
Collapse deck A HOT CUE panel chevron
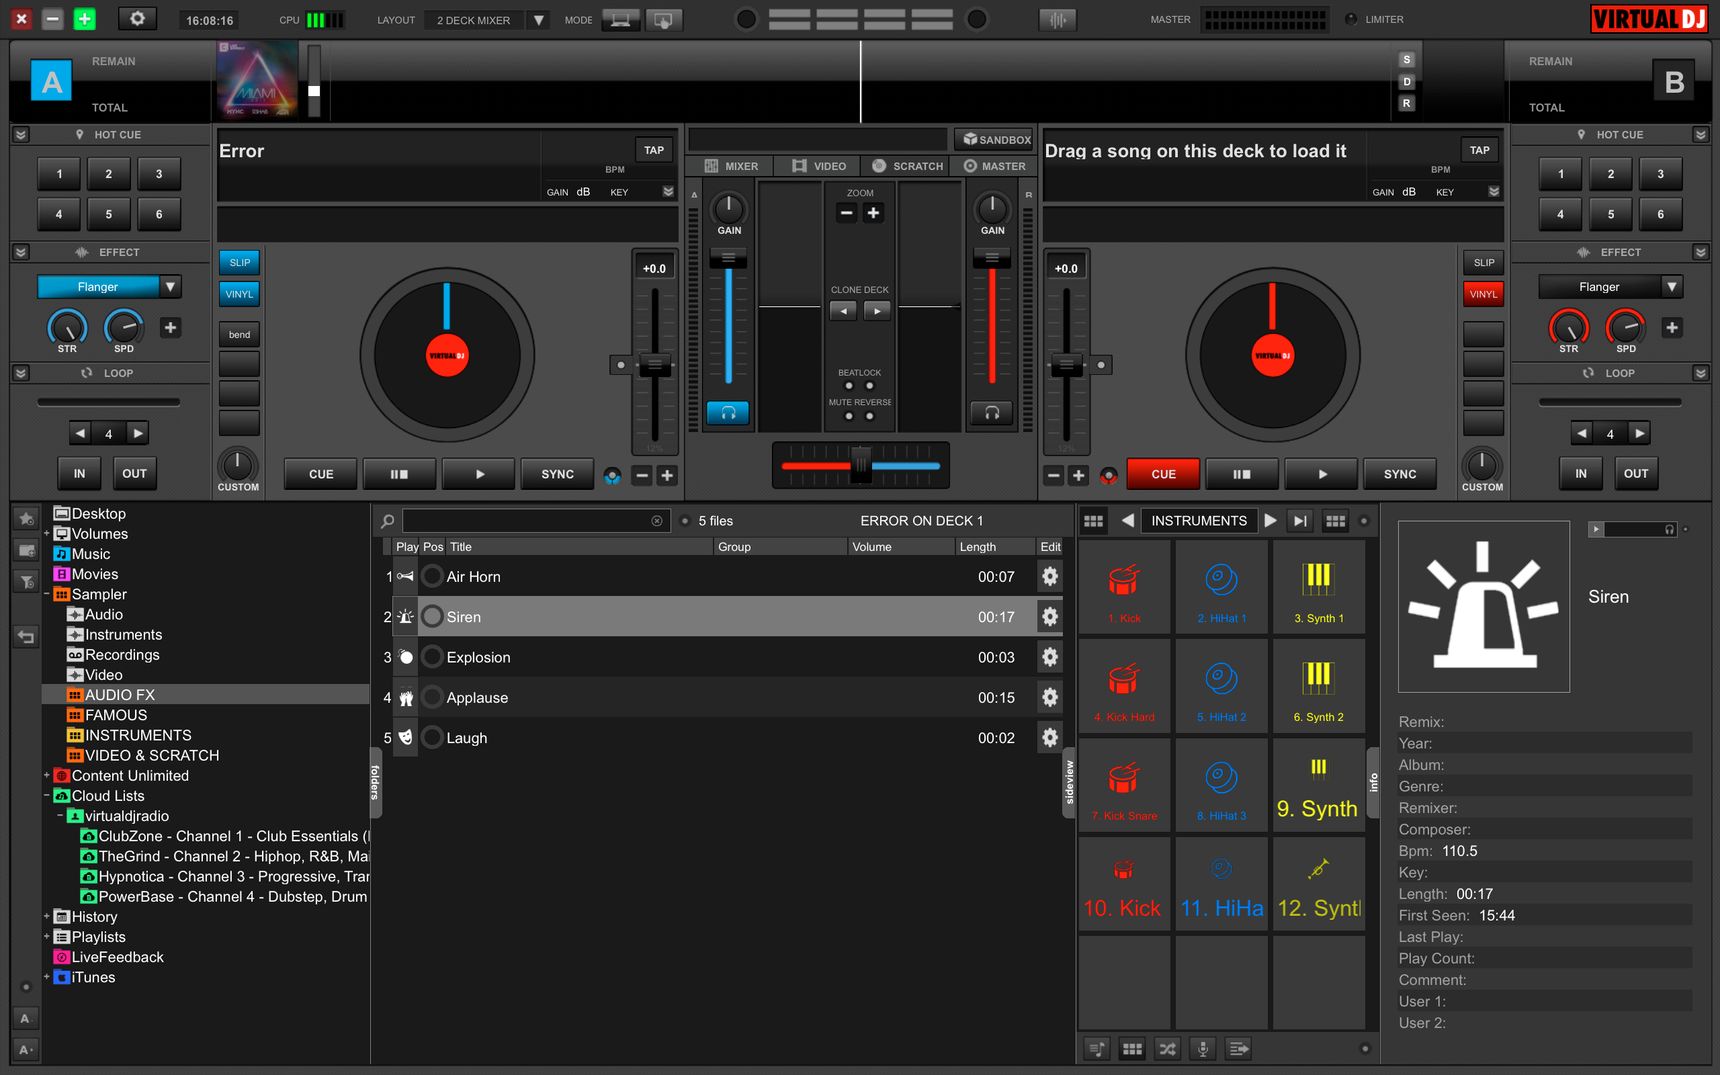point(21,134)
